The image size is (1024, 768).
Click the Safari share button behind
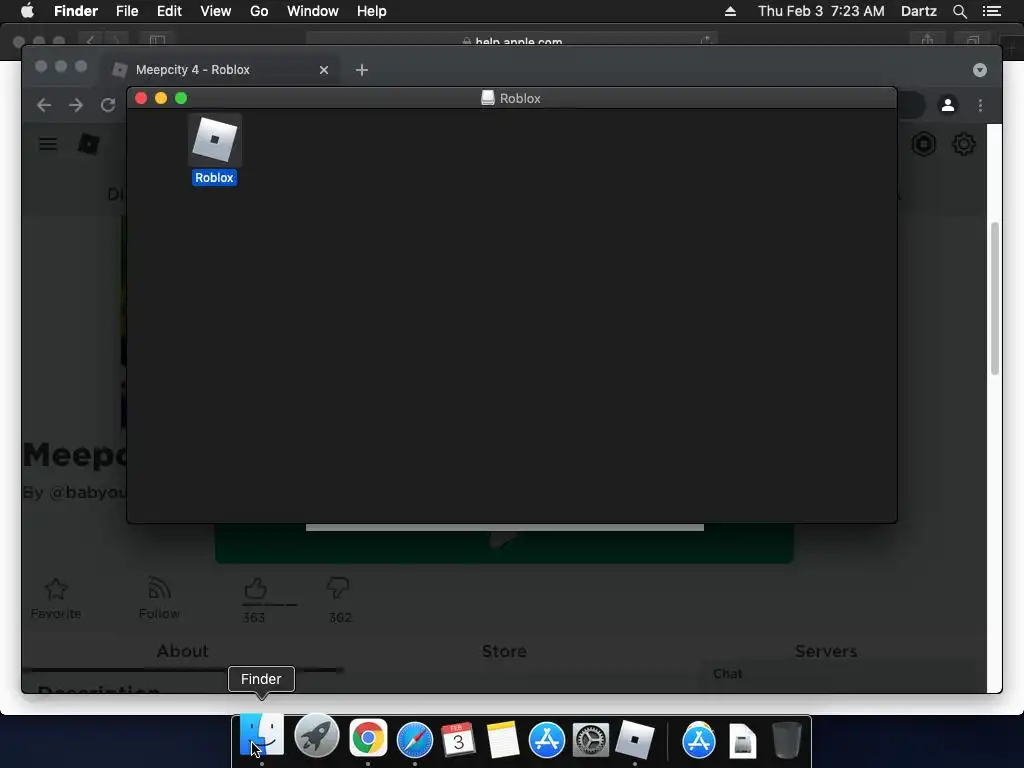927,40
